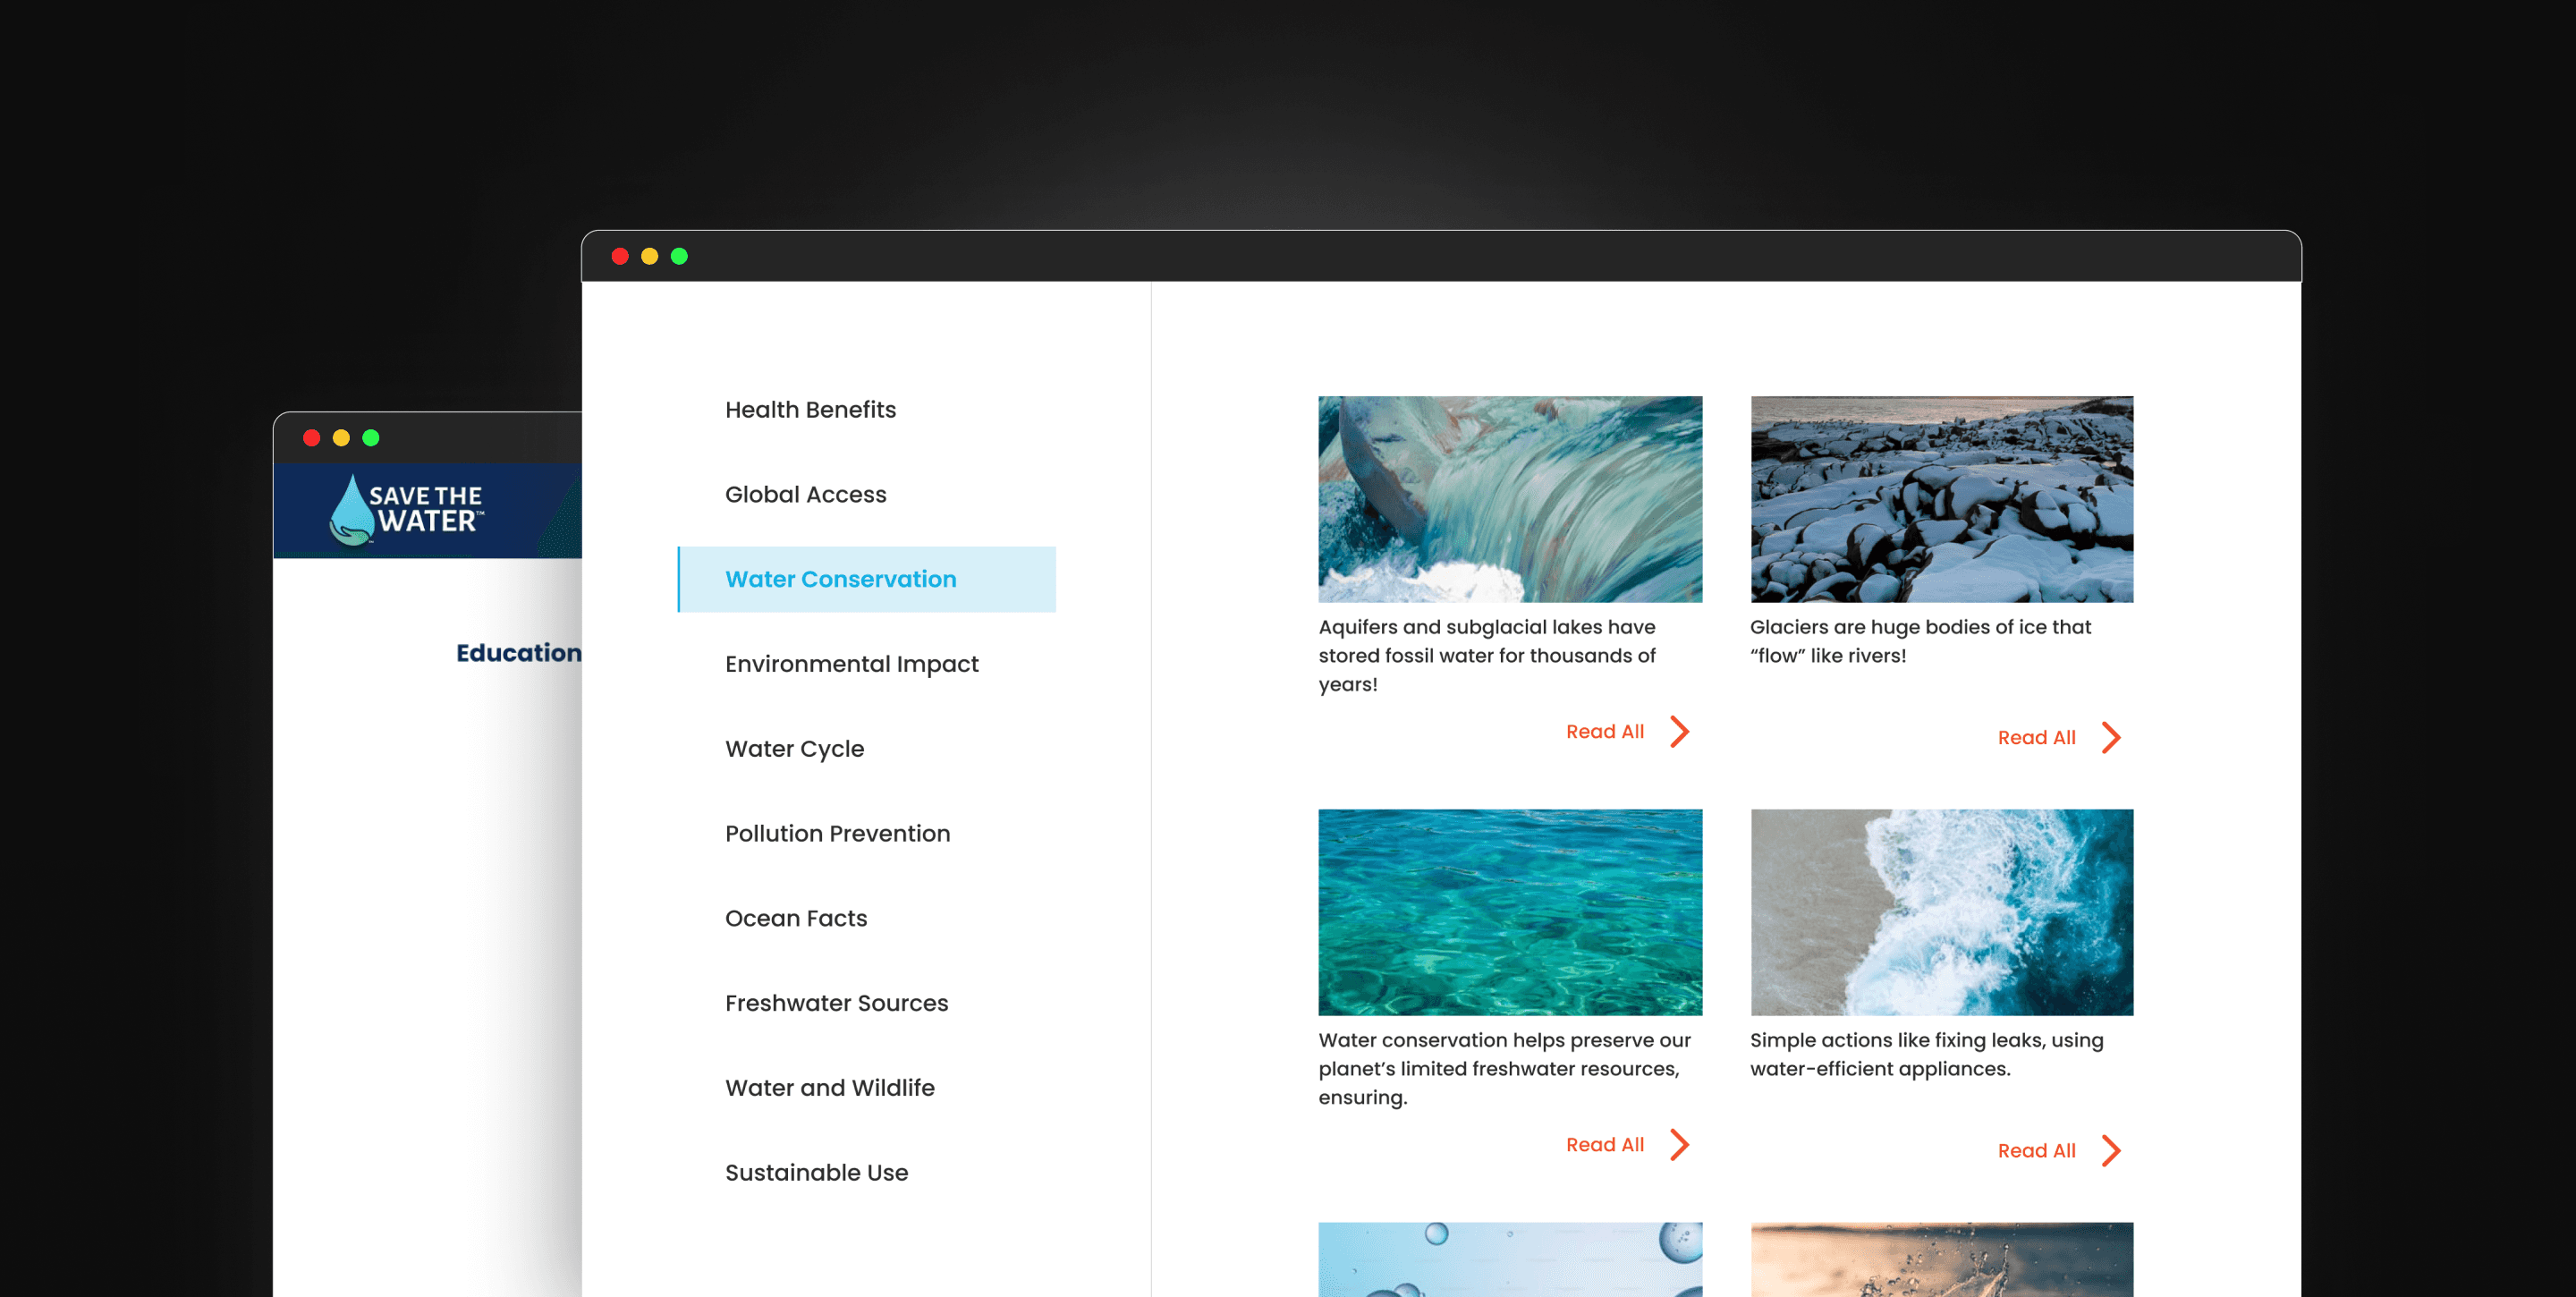This screenshot has width=2576, height=1297.
Task: Click the simple actions fixing leaks description
Action: click(1926, 1054)
